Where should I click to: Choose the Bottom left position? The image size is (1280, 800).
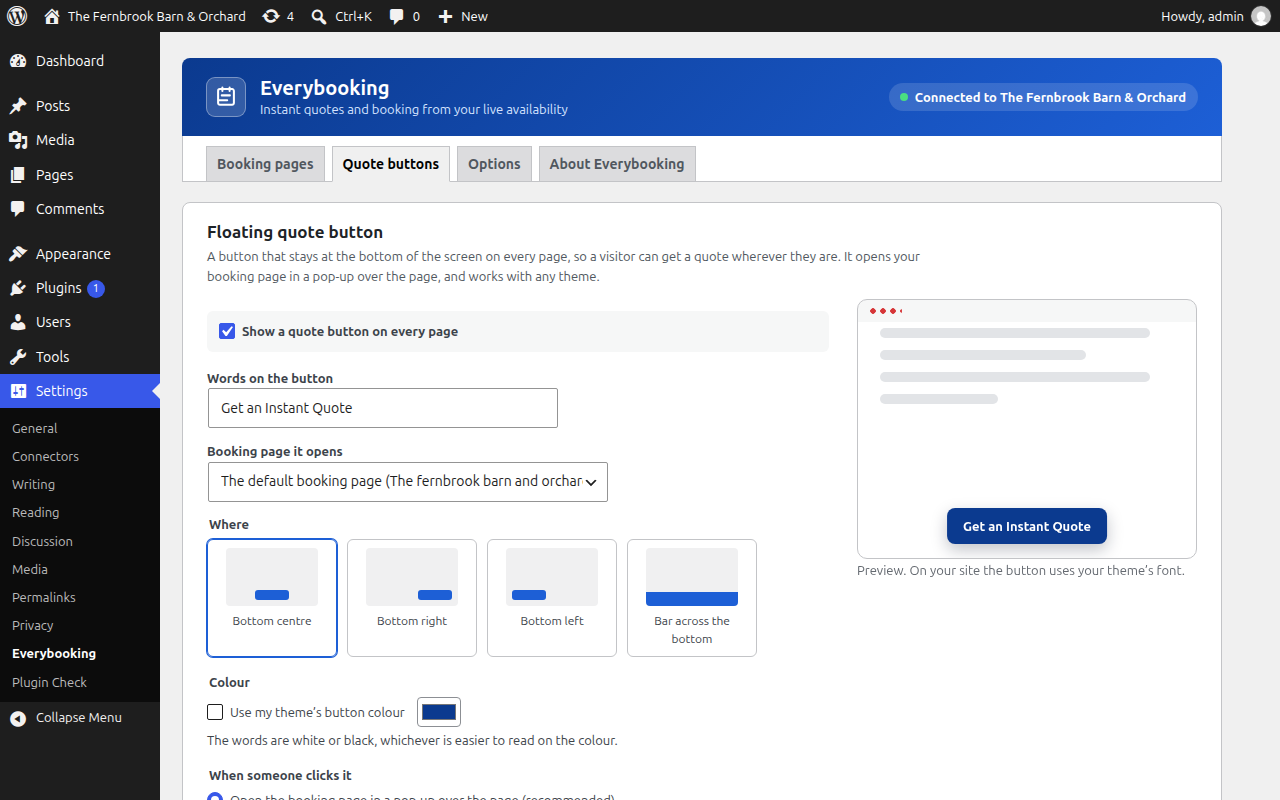[552, 598]
